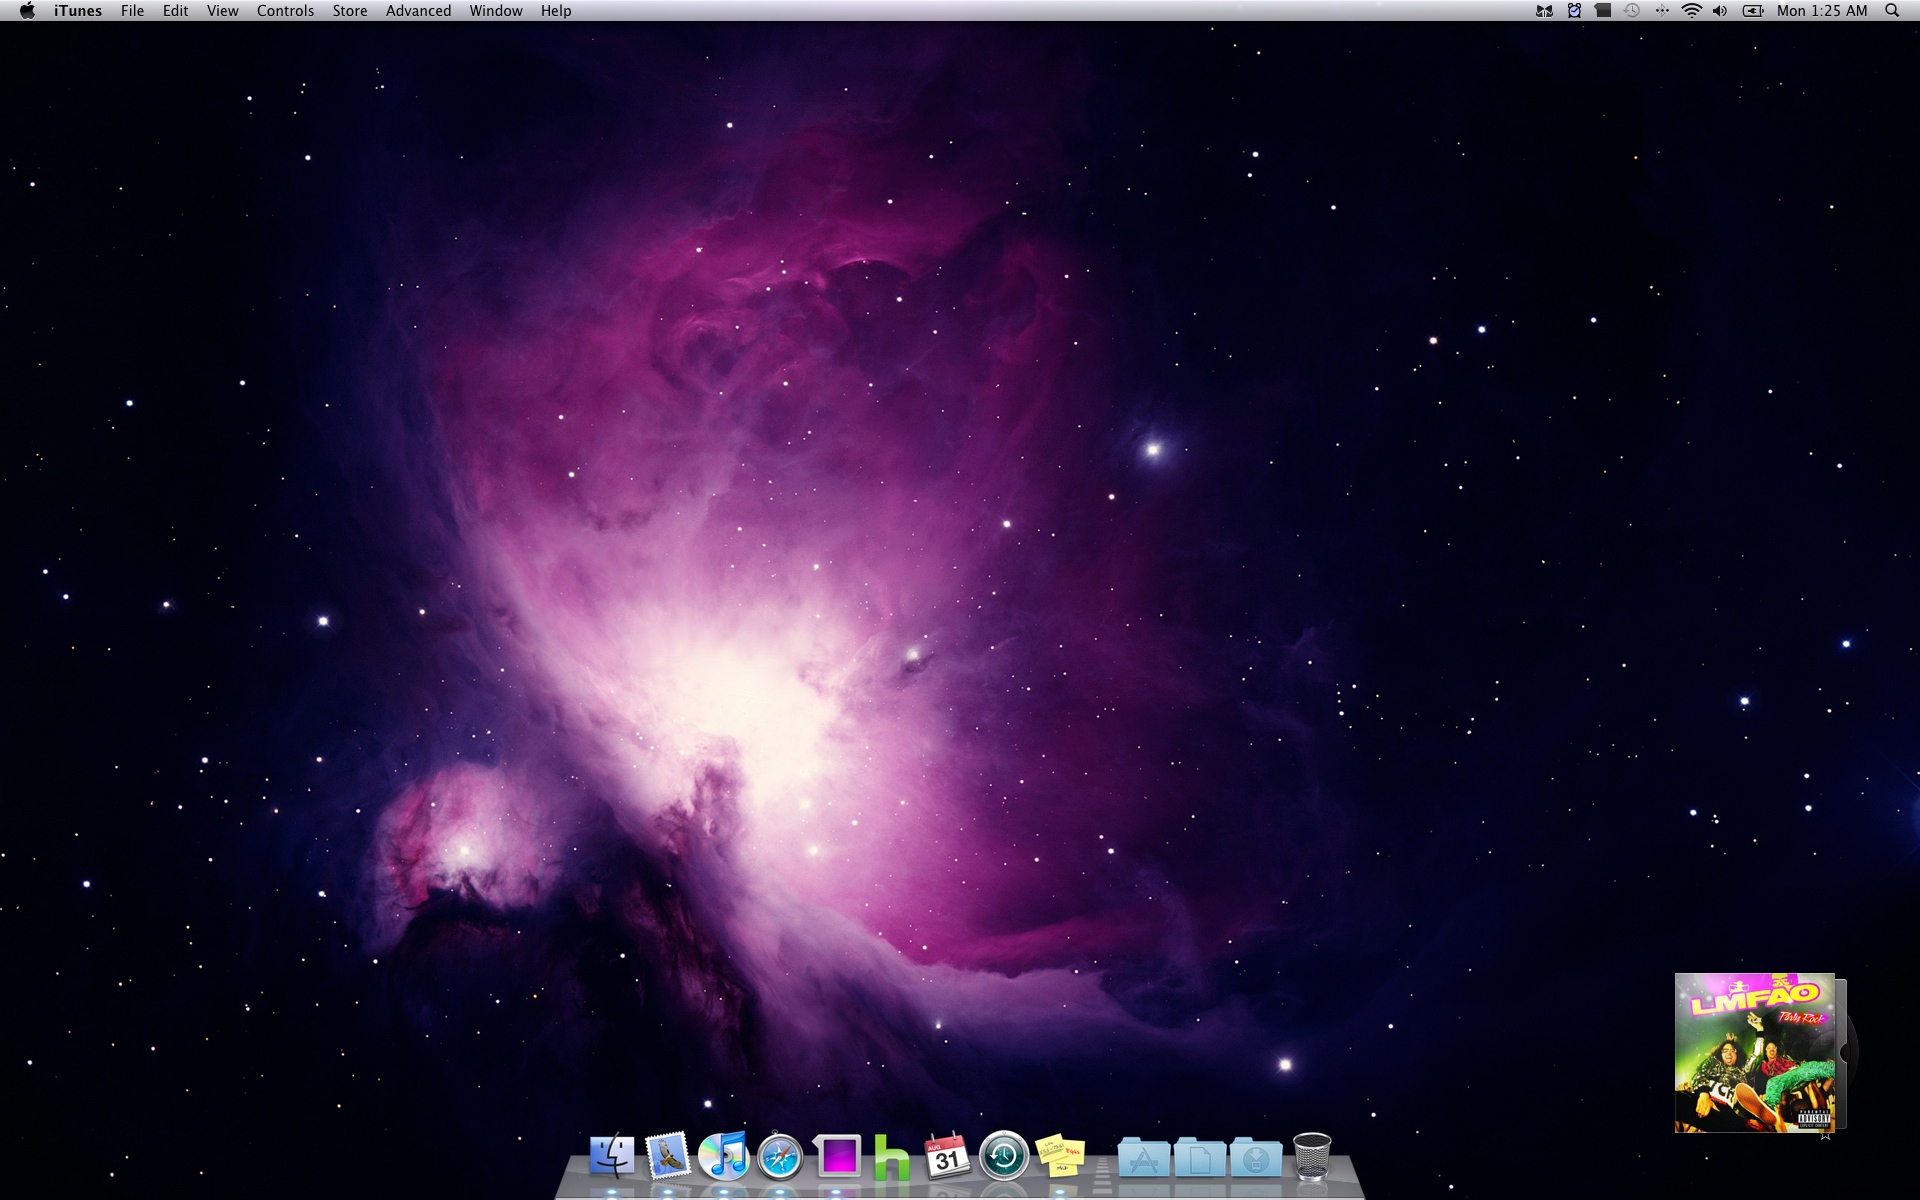The width and height of the screenshot is (1920, 1200).
Task: Expand the Downloads folder stack
Action: click(1256, 1159)
